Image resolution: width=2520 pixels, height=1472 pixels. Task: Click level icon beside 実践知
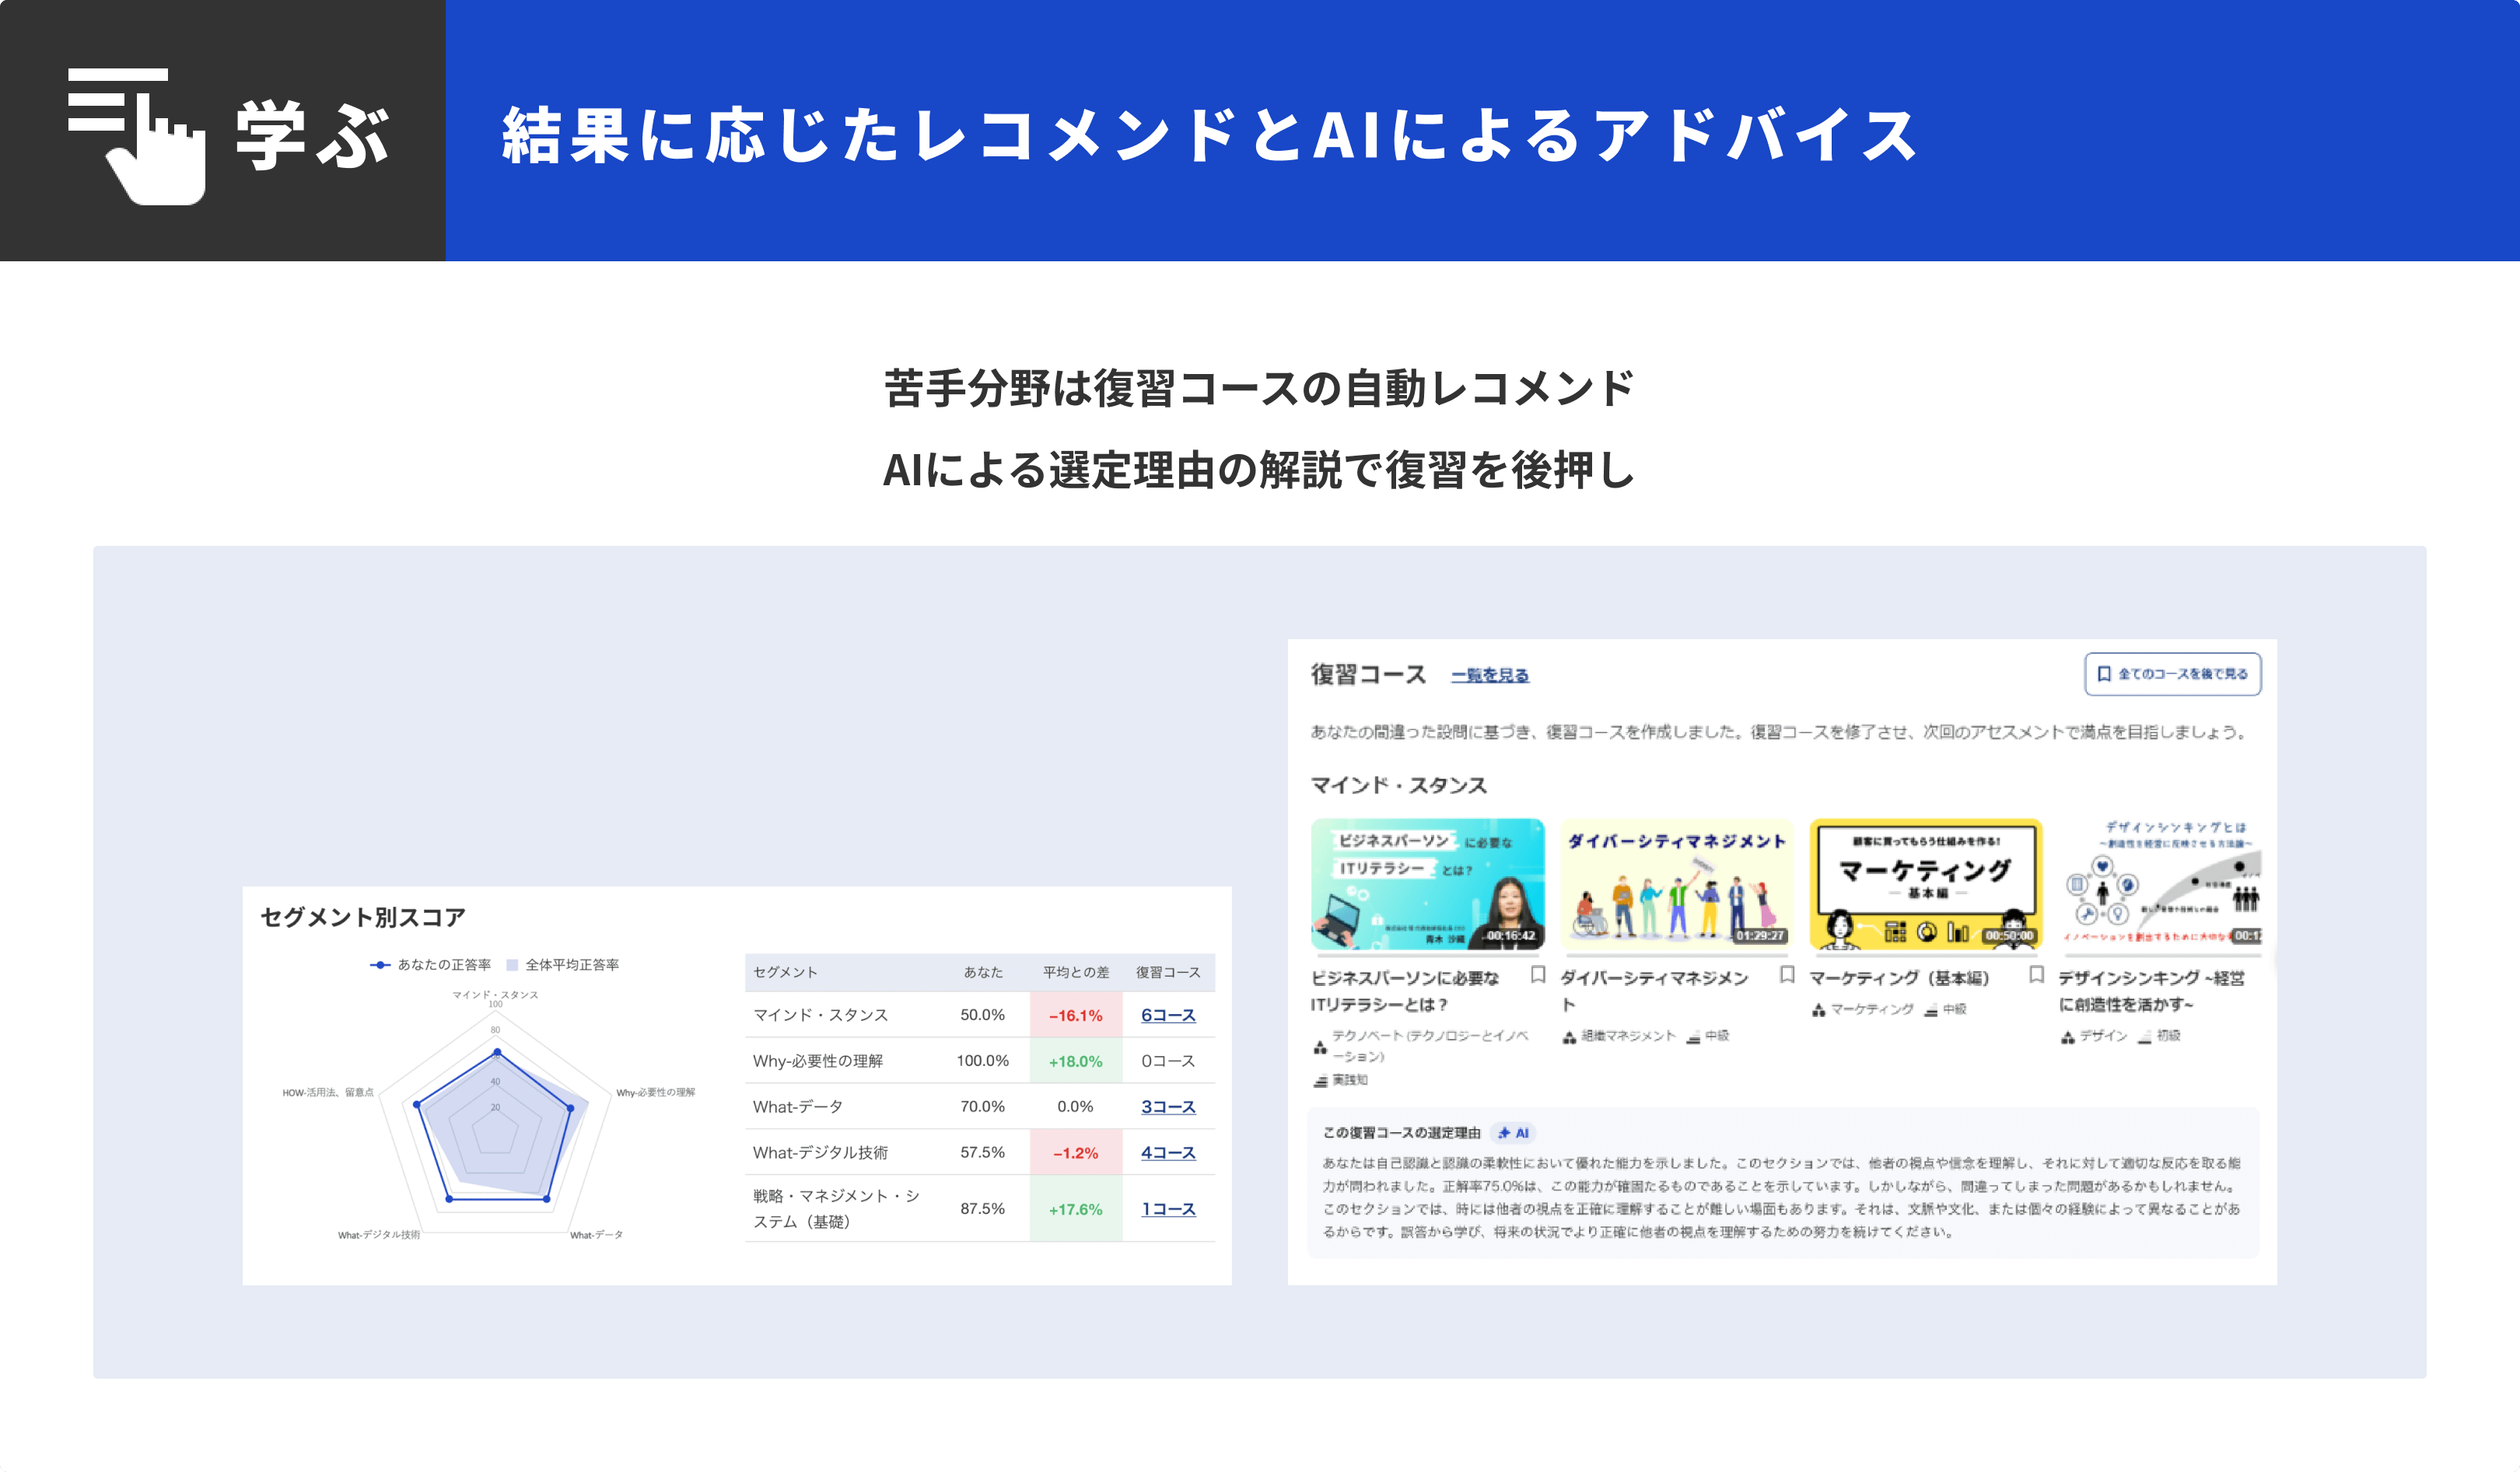click(x=1320, y=1081)
